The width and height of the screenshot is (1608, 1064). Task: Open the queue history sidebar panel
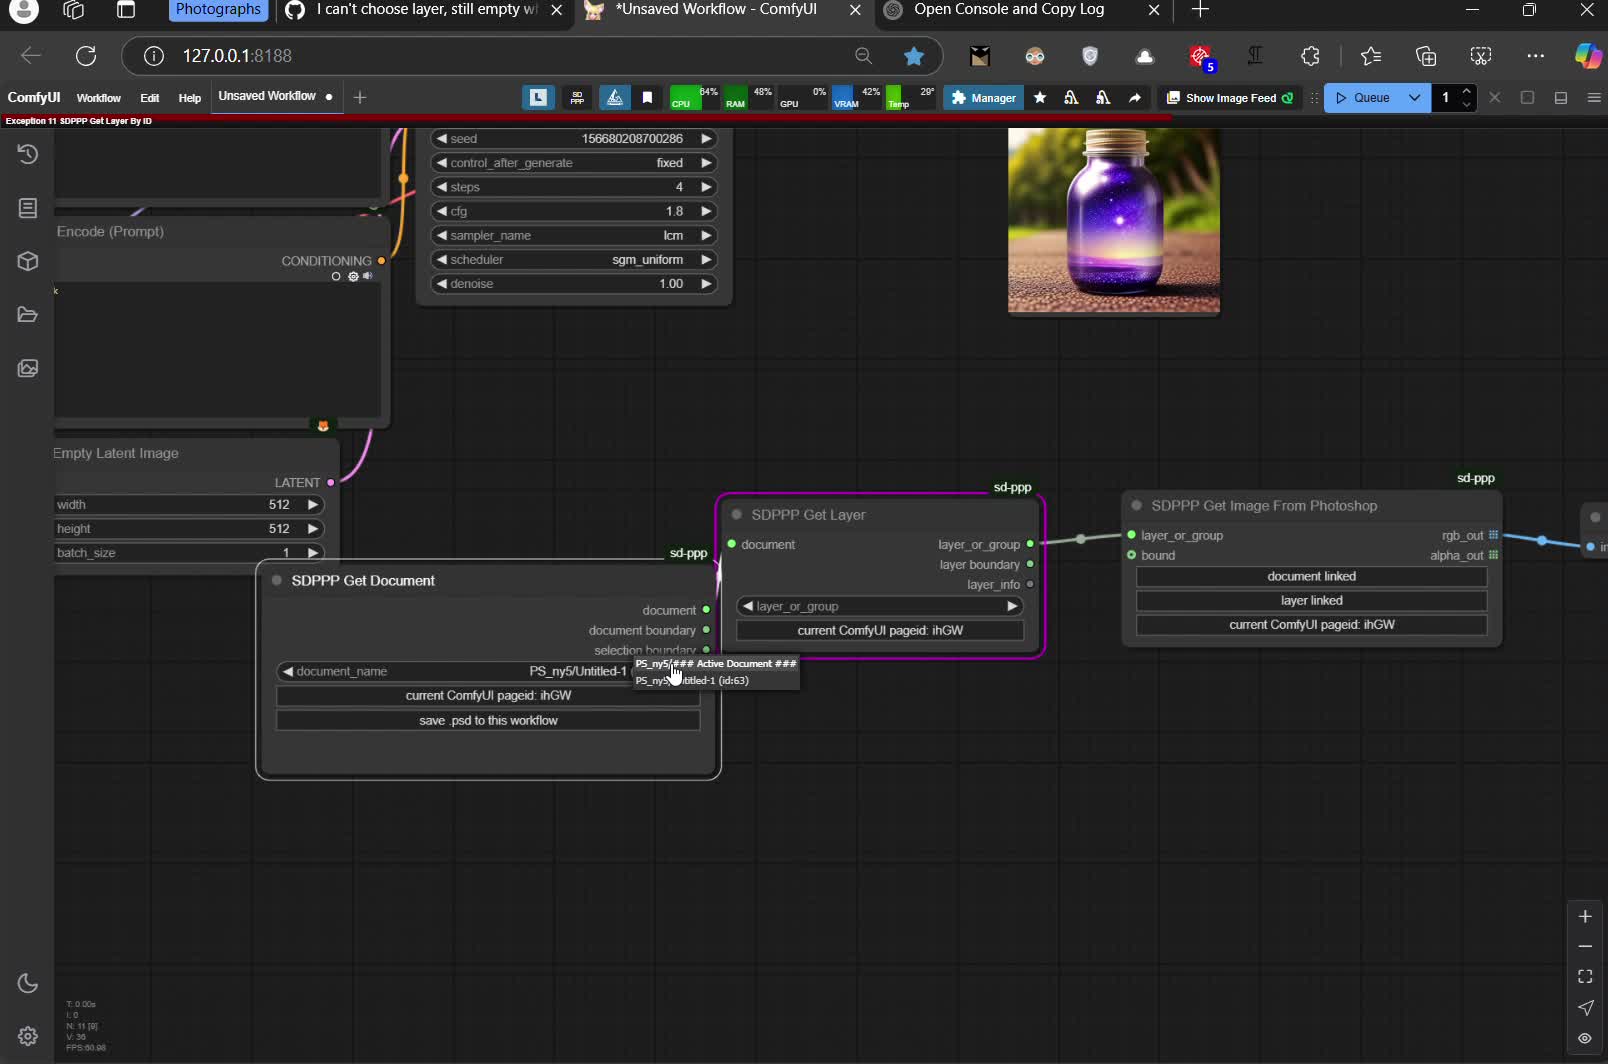pos(28,154)
